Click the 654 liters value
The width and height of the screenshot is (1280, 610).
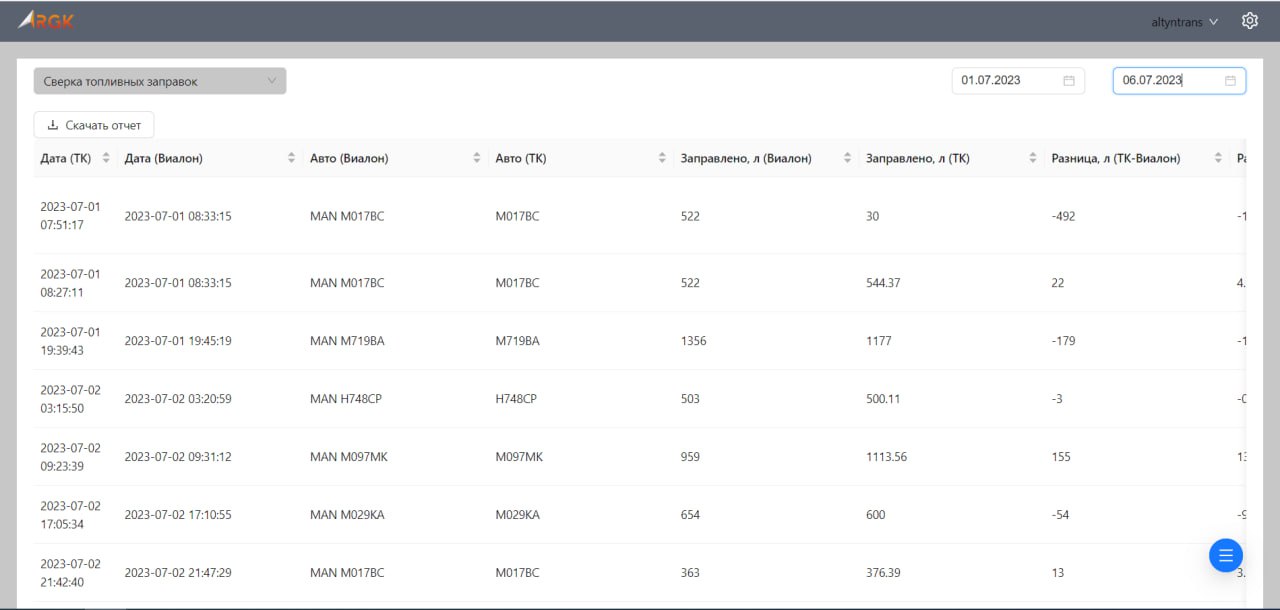point(690,515)
